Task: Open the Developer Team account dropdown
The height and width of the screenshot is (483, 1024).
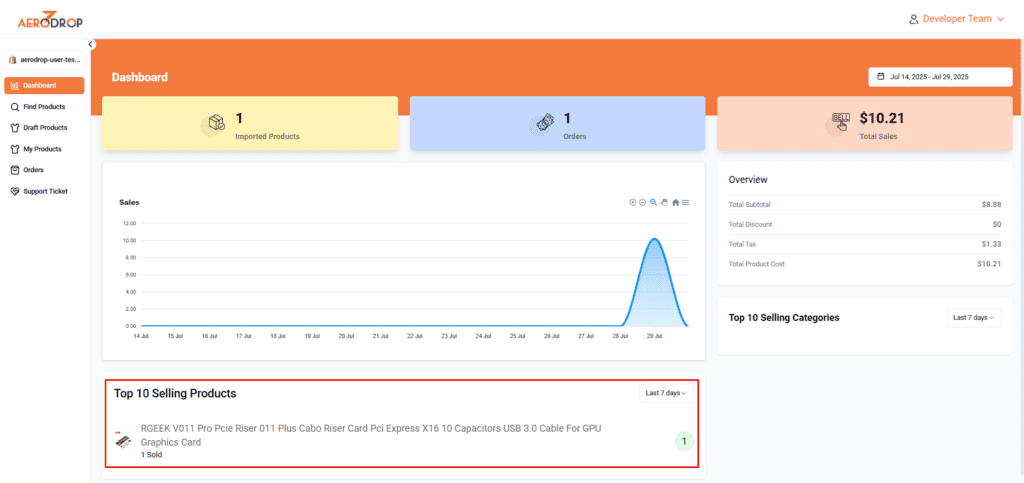Action: pos(955,18)
